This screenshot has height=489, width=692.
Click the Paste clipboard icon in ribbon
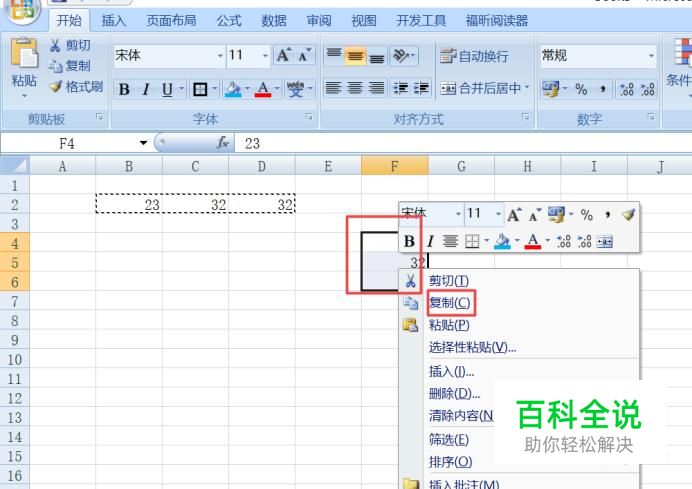tap(24, 54)
